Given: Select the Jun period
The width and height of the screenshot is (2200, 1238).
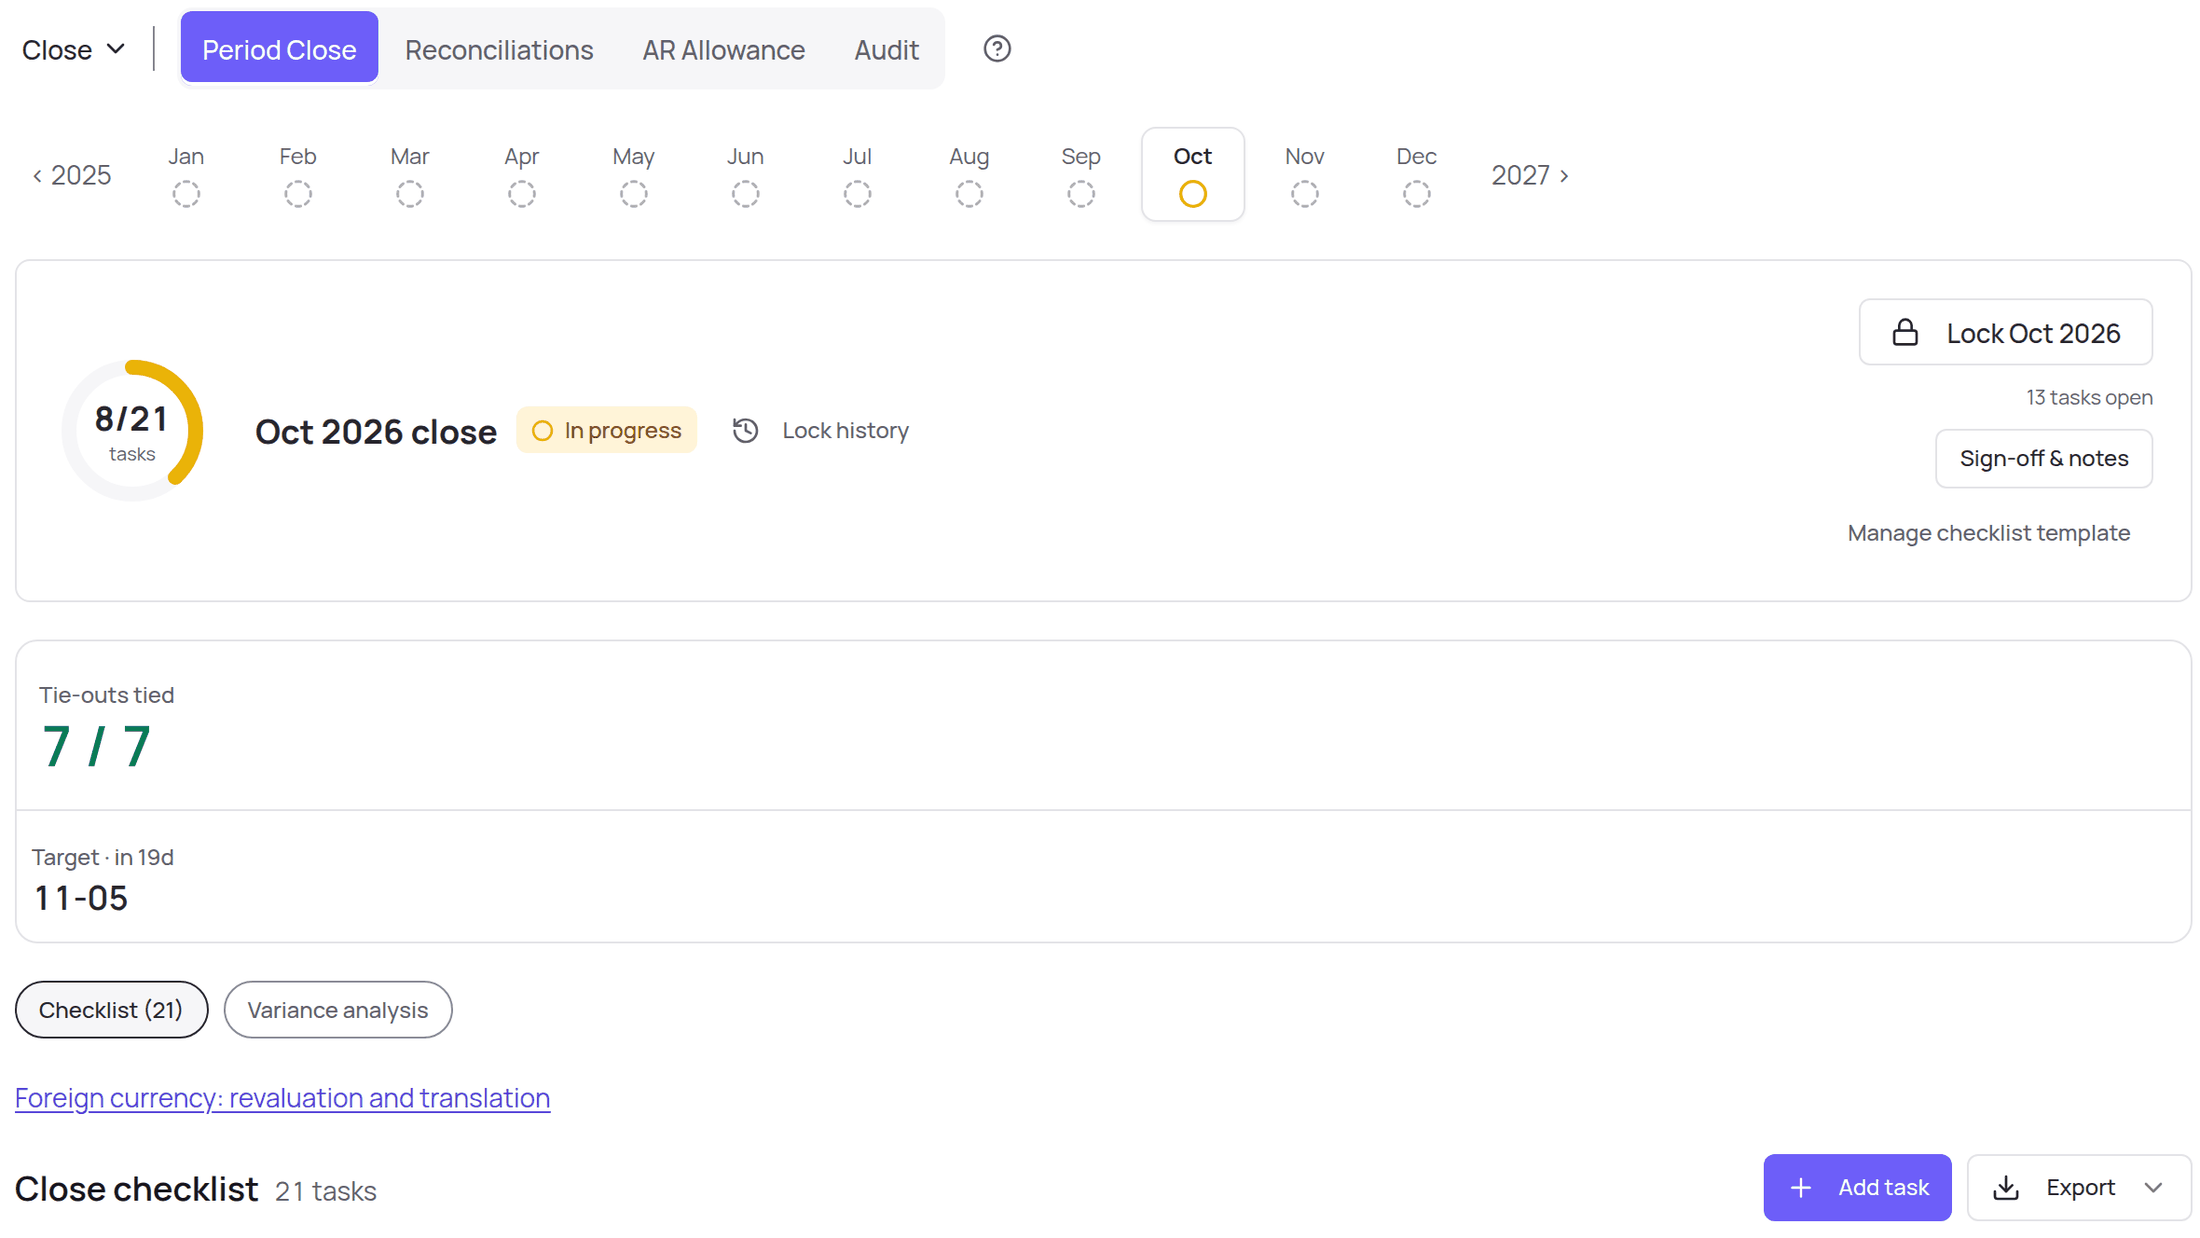Looking at the screenshot, I should [746, 175].
